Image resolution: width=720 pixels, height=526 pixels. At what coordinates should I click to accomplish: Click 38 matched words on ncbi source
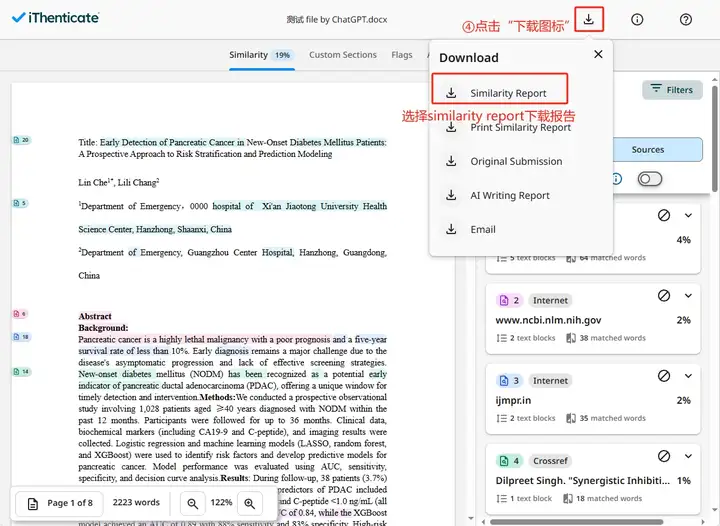[606, 338]
